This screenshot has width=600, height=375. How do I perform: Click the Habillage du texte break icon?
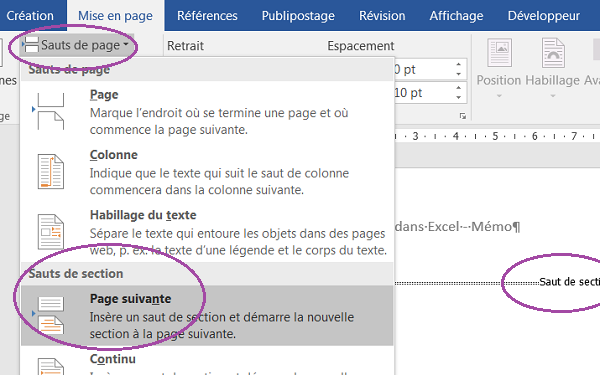pos(51,232)
